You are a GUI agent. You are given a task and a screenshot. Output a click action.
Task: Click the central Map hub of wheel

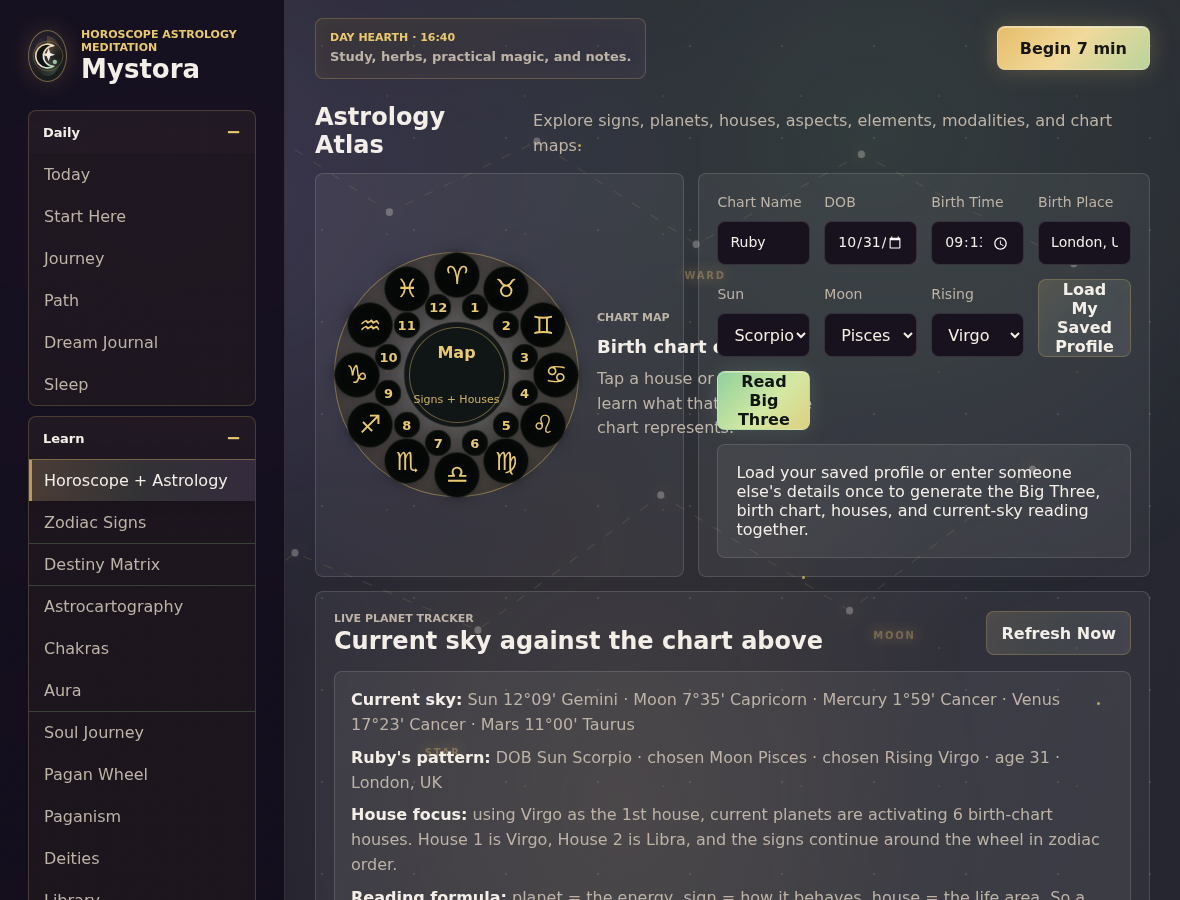tap(457, 375)
